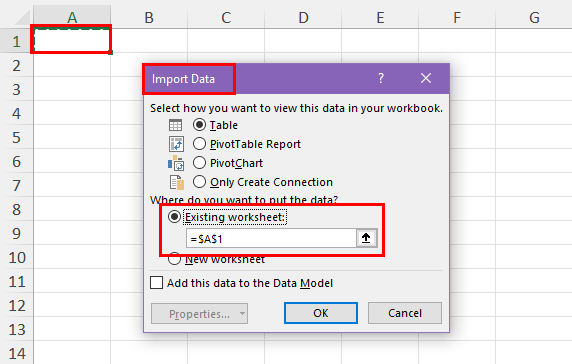
Task: Click the Import Data title text
Action: (183, 79)
